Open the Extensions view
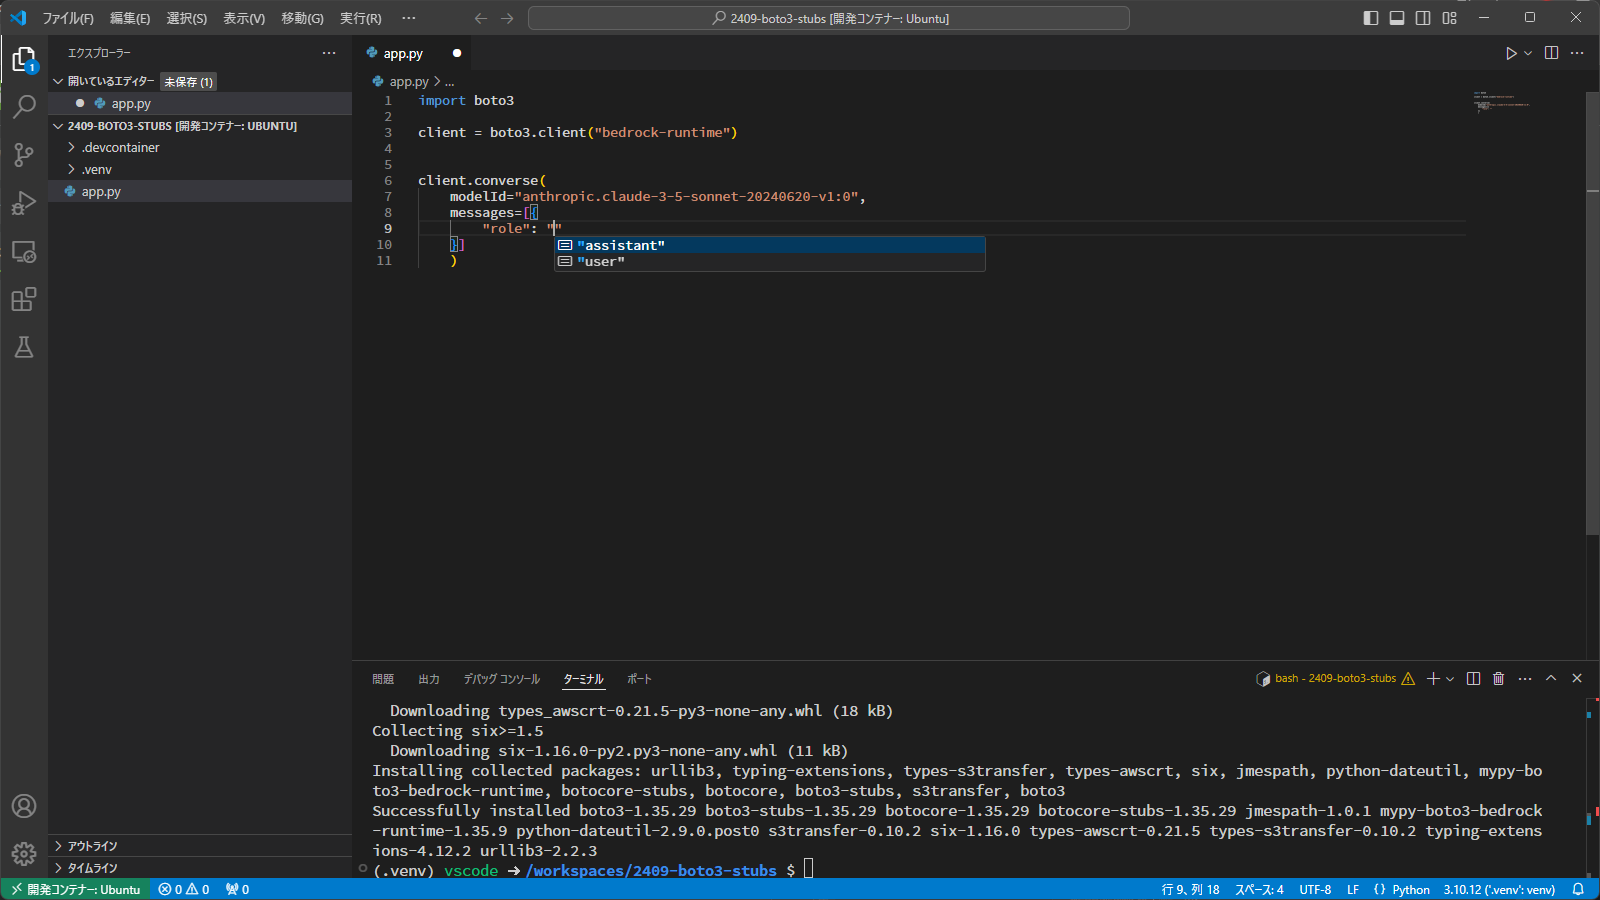The image size is (1600, 900). click(24, 299)
